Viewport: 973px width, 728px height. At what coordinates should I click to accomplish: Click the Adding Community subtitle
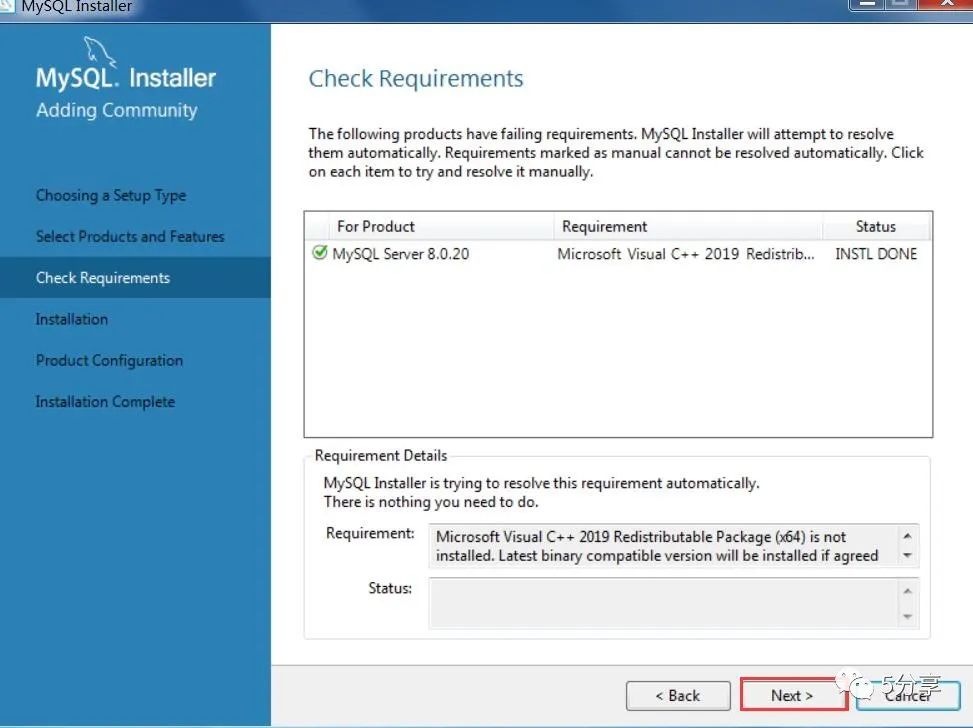[117, 110]
